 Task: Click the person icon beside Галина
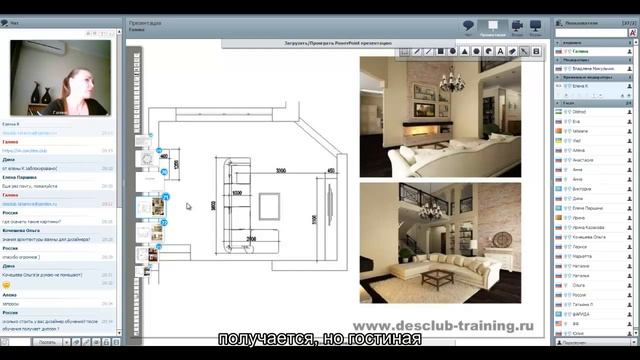(629, 51)
